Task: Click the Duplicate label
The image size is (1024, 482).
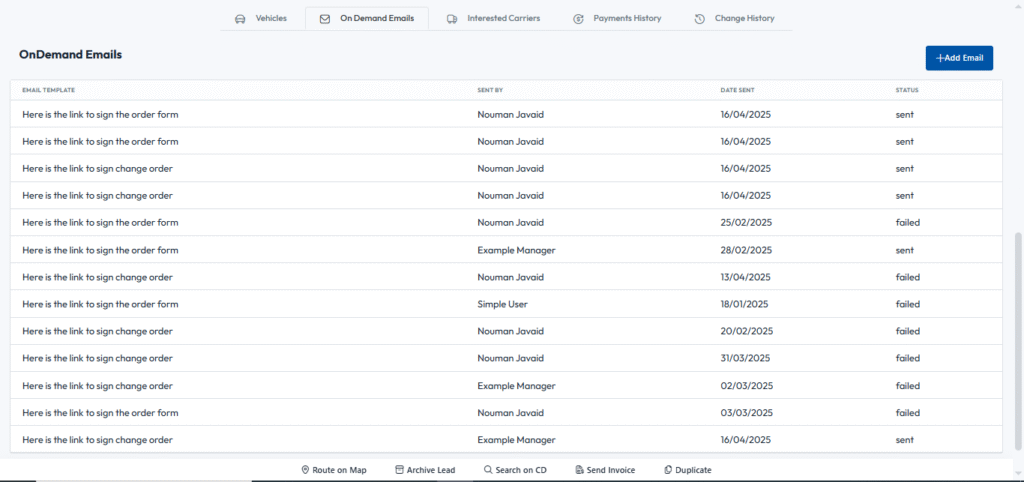Action: (x=694, y=470)
